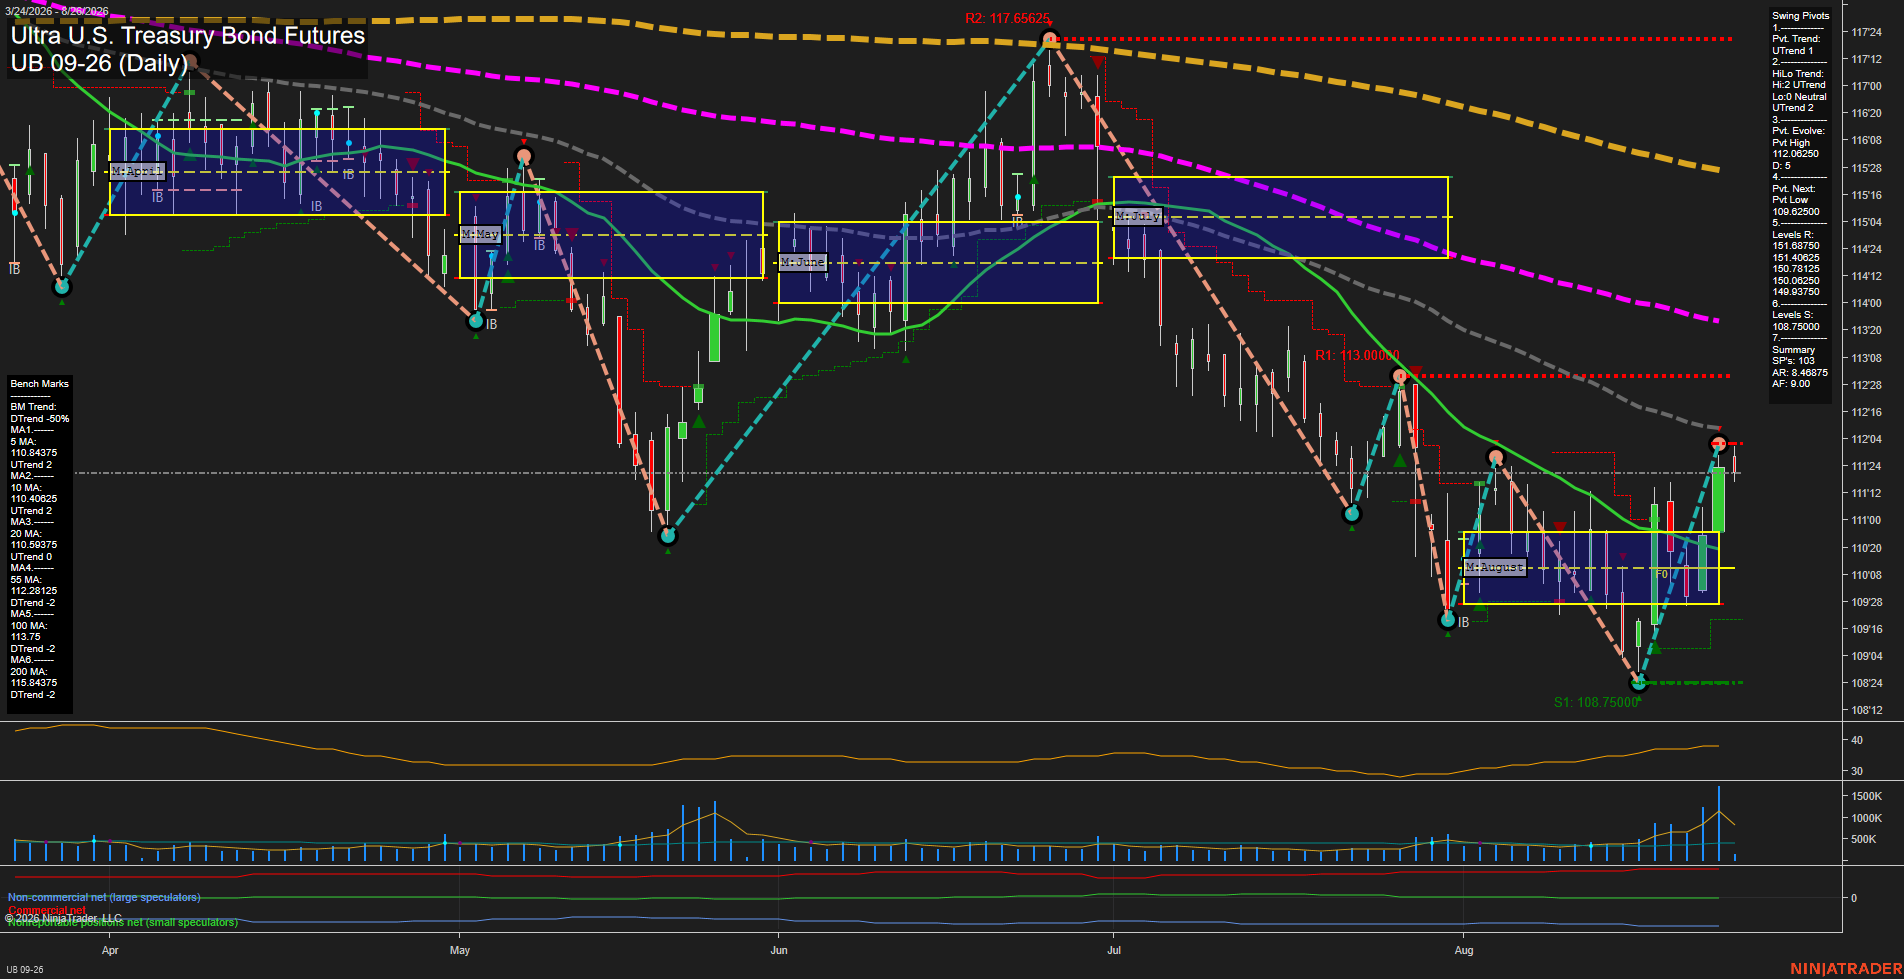Click the 111'00 price axis label

1866,521
